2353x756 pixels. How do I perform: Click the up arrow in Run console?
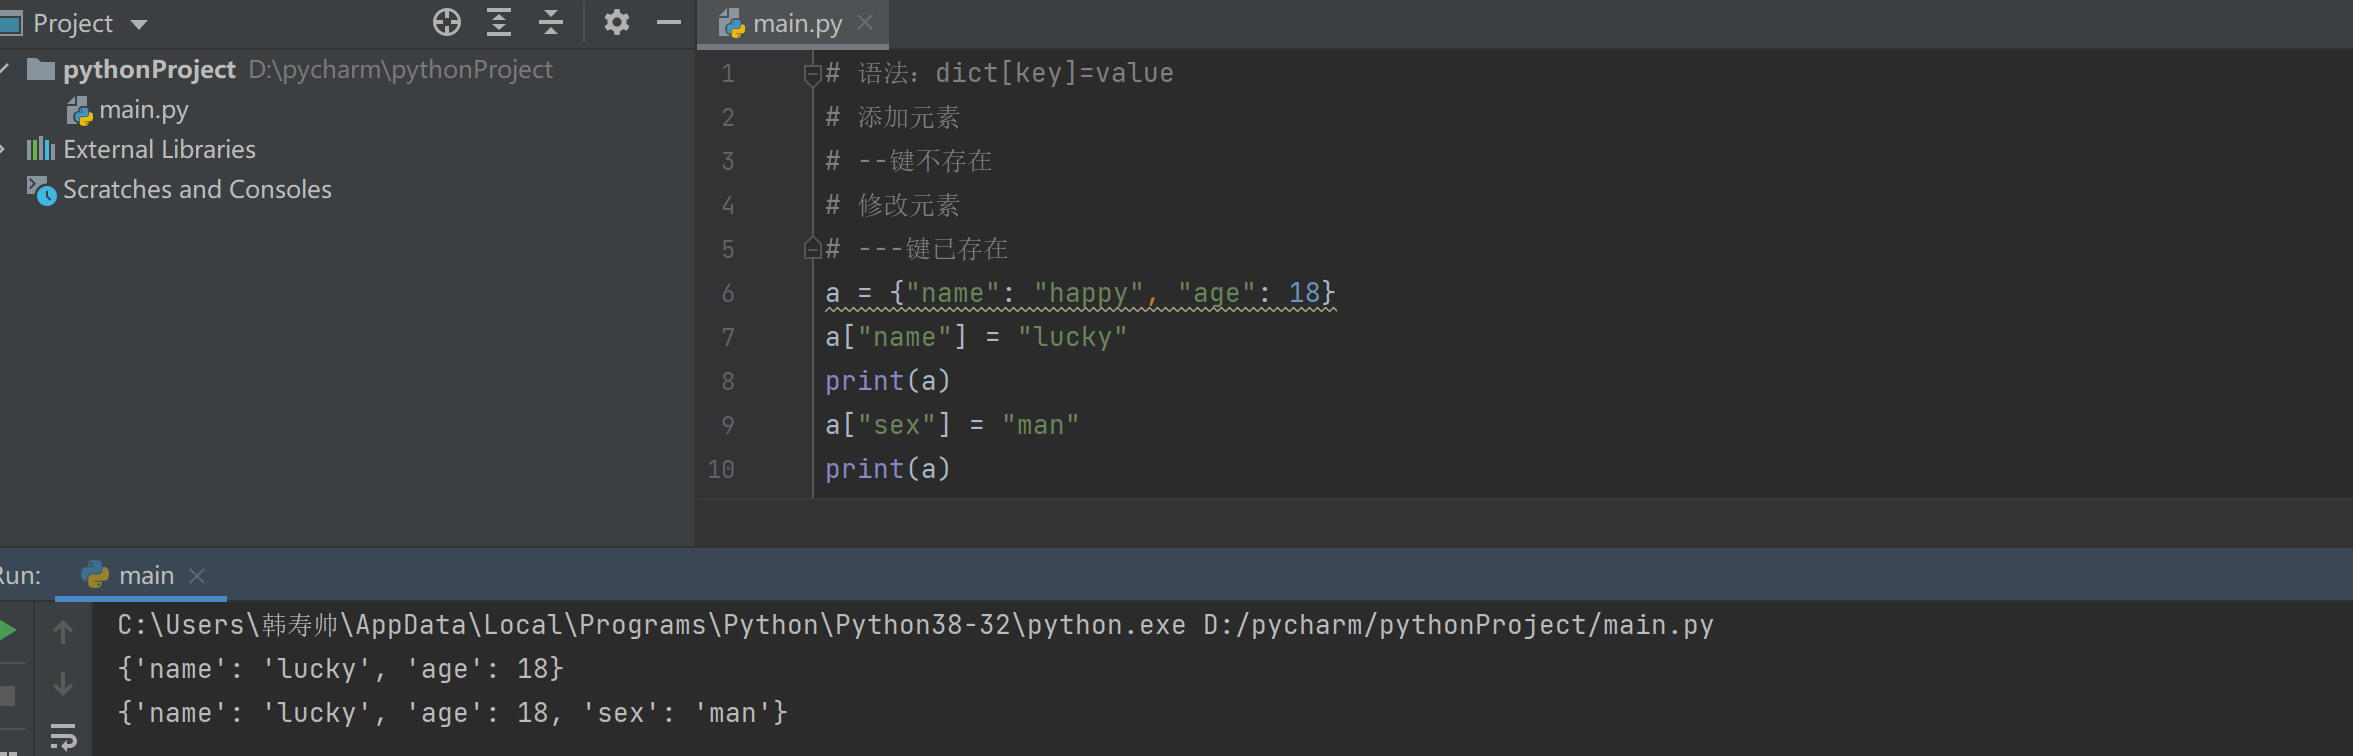point(63,632)
